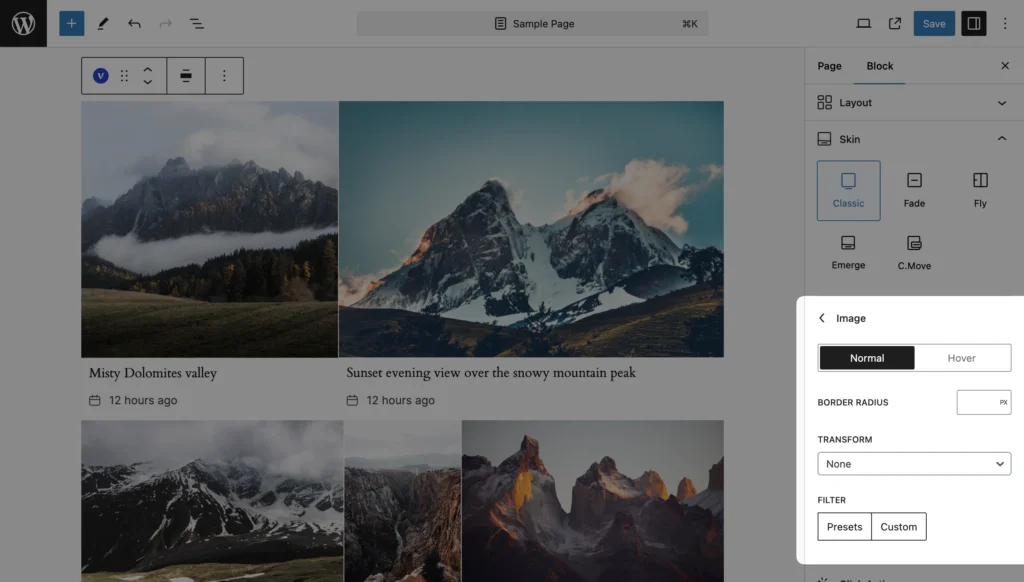The height and width of the screenshot is (582, 1024).
Task: Click the WordPress logo icon
Action: pos(23,23)
